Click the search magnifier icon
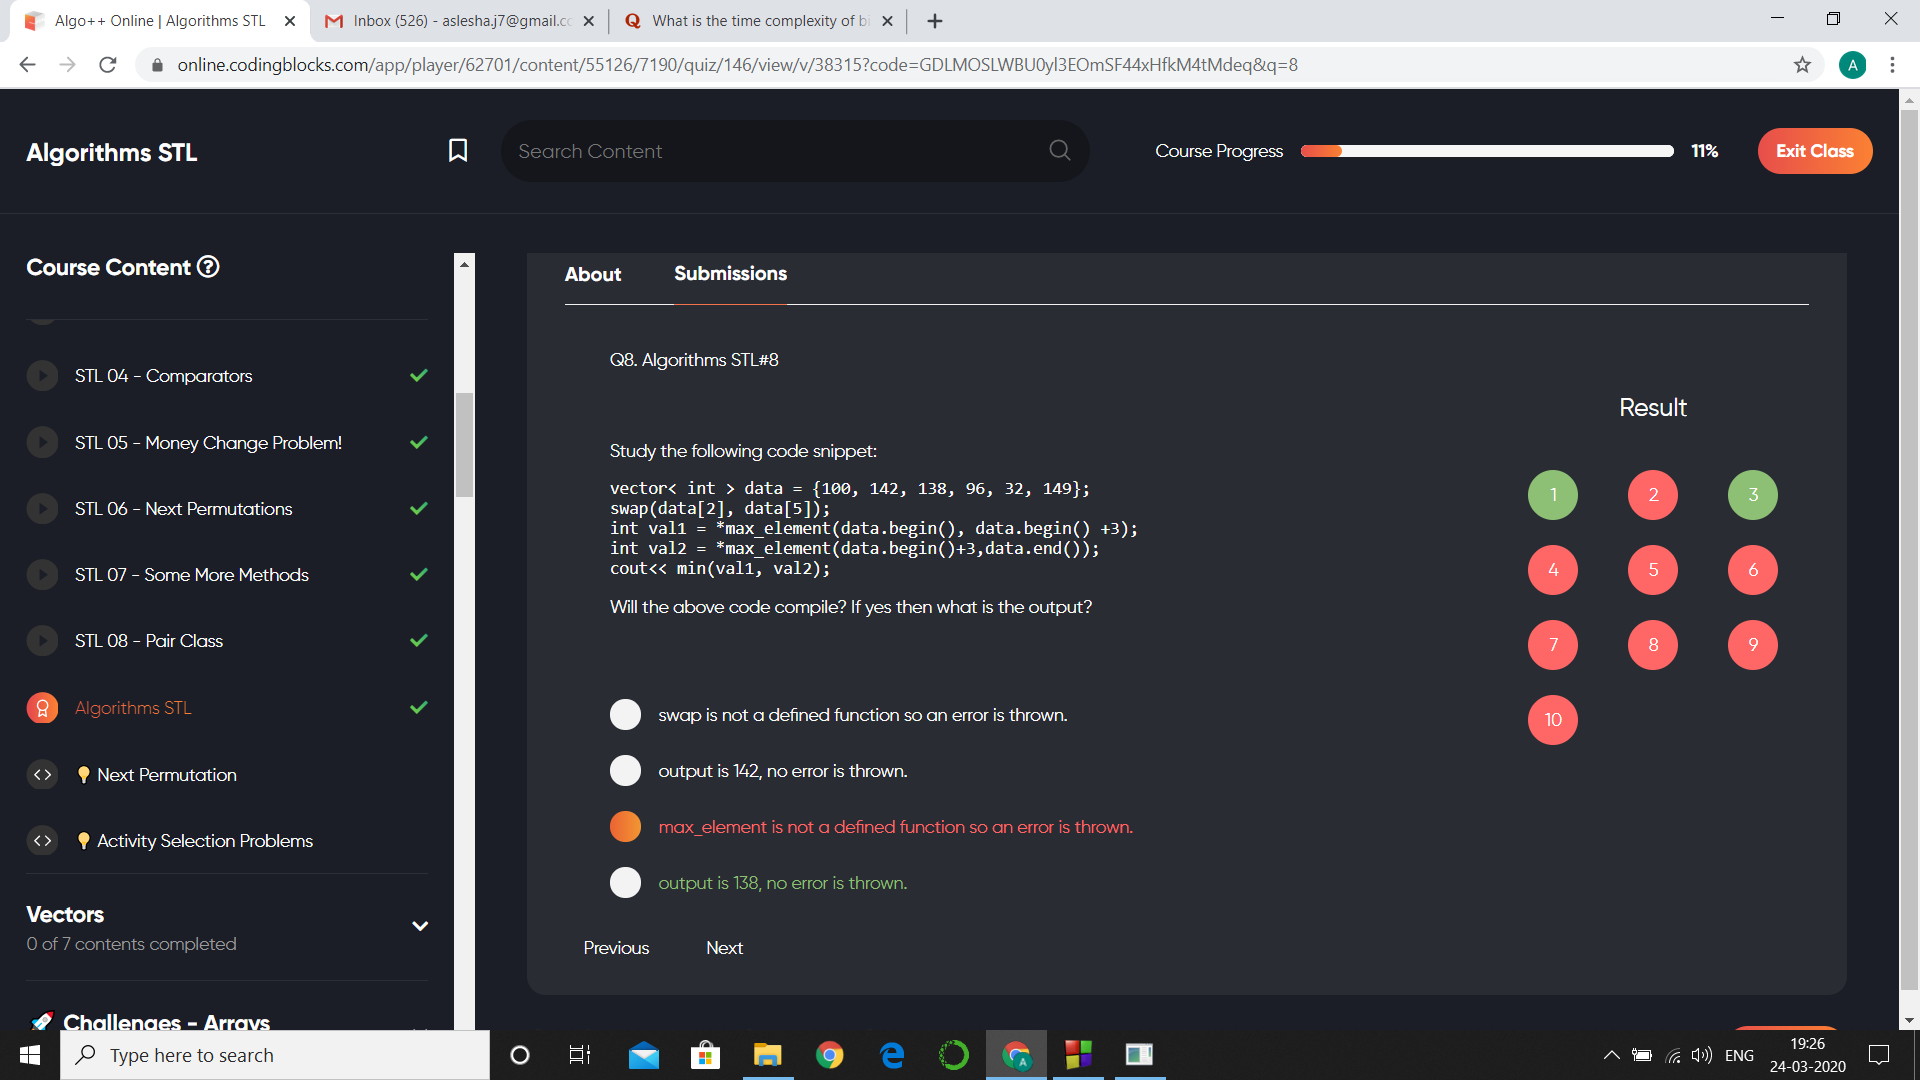Viewport: 1920px width, 1080px height. [x=1060, y=150]
